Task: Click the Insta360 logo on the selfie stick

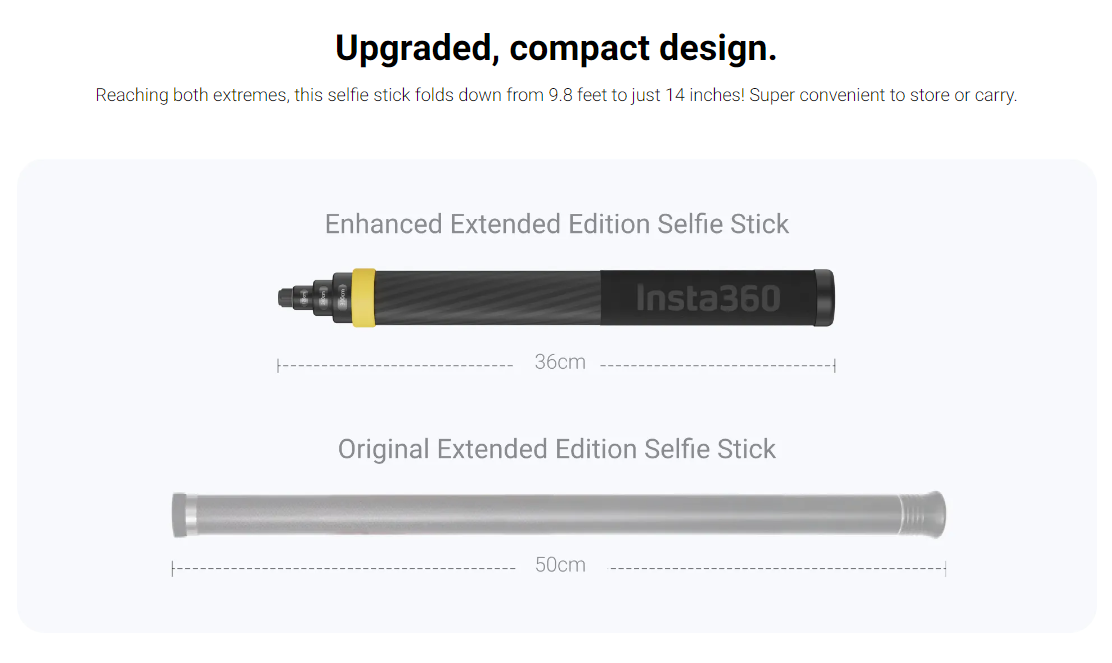Action: 708,298
